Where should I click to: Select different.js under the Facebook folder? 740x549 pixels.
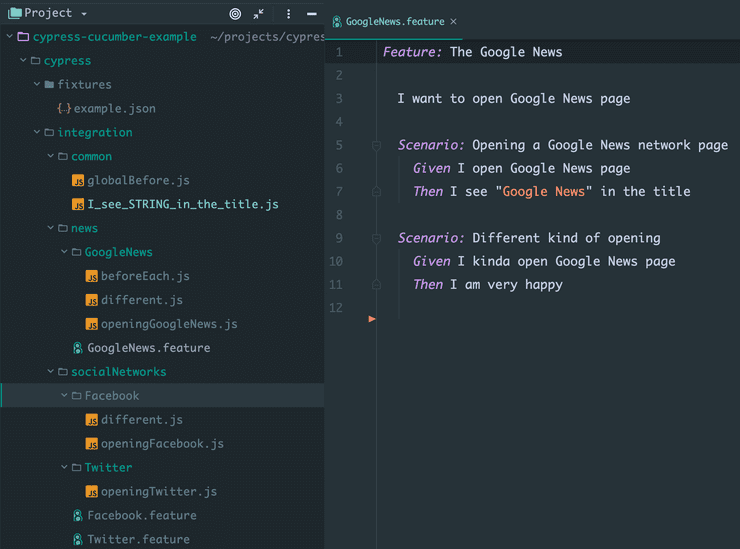coord(142,420)
